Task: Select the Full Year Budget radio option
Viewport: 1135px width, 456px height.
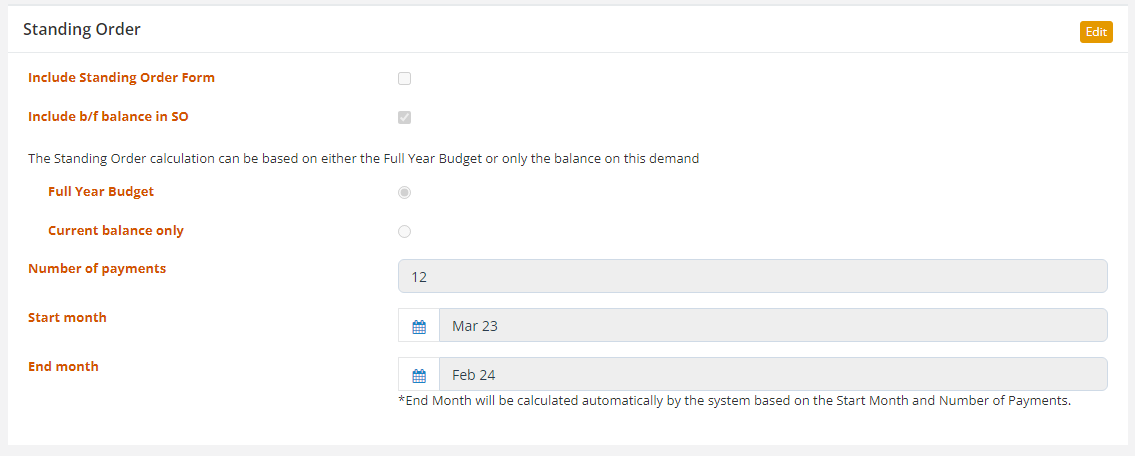Action: (405, 193)
